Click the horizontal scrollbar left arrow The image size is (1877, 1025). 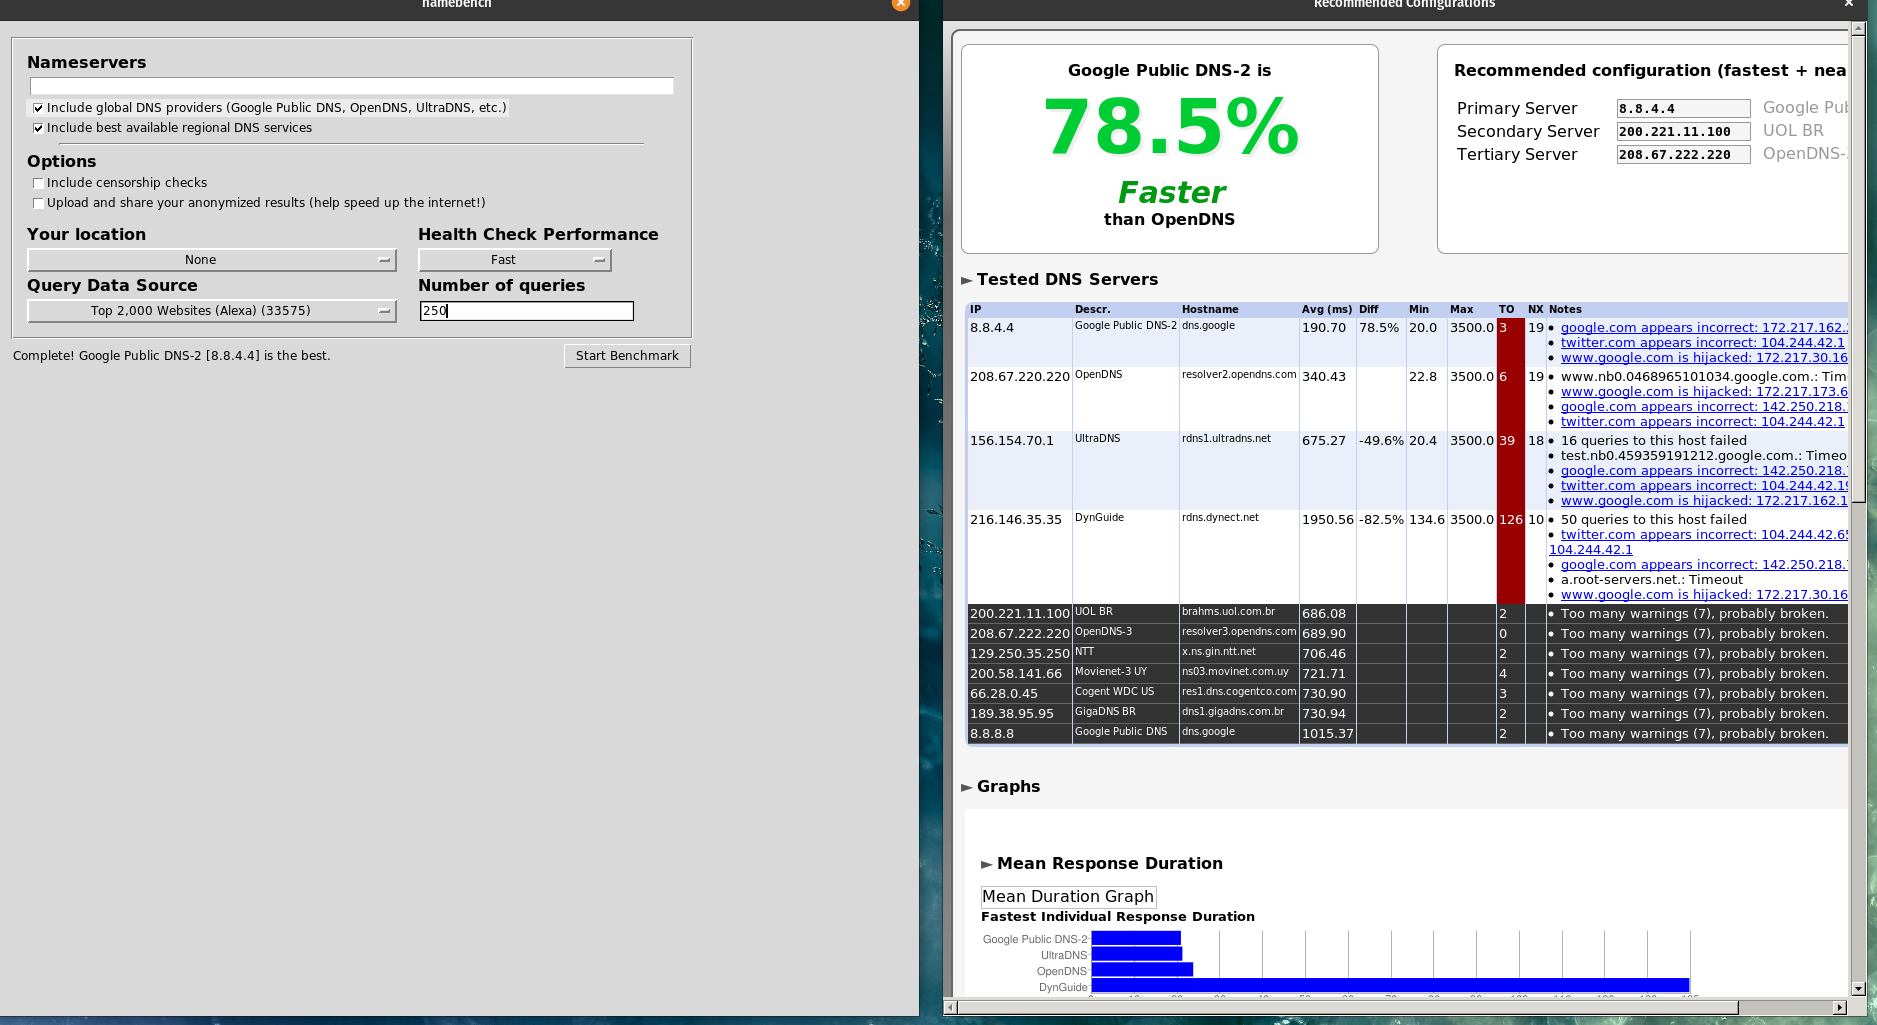[950, 1007]
